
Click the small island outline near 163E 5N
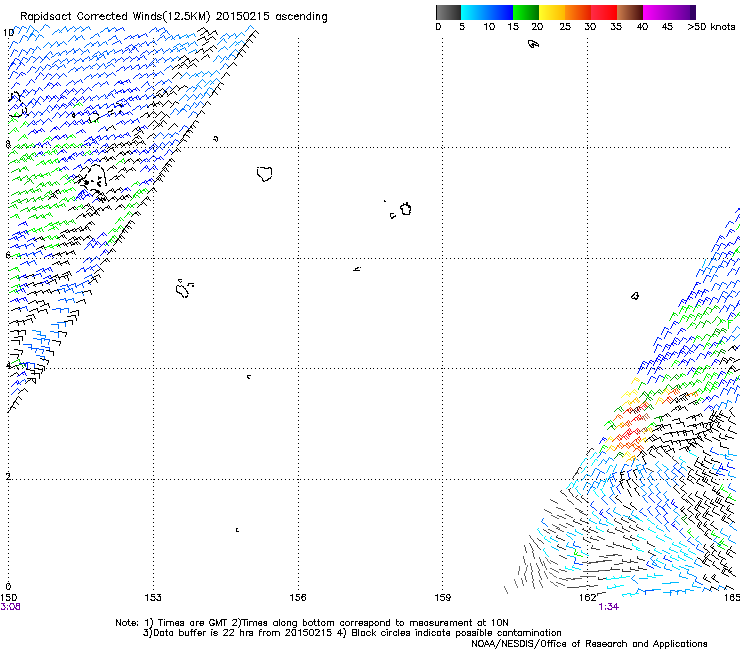click(x=635, y=296)
